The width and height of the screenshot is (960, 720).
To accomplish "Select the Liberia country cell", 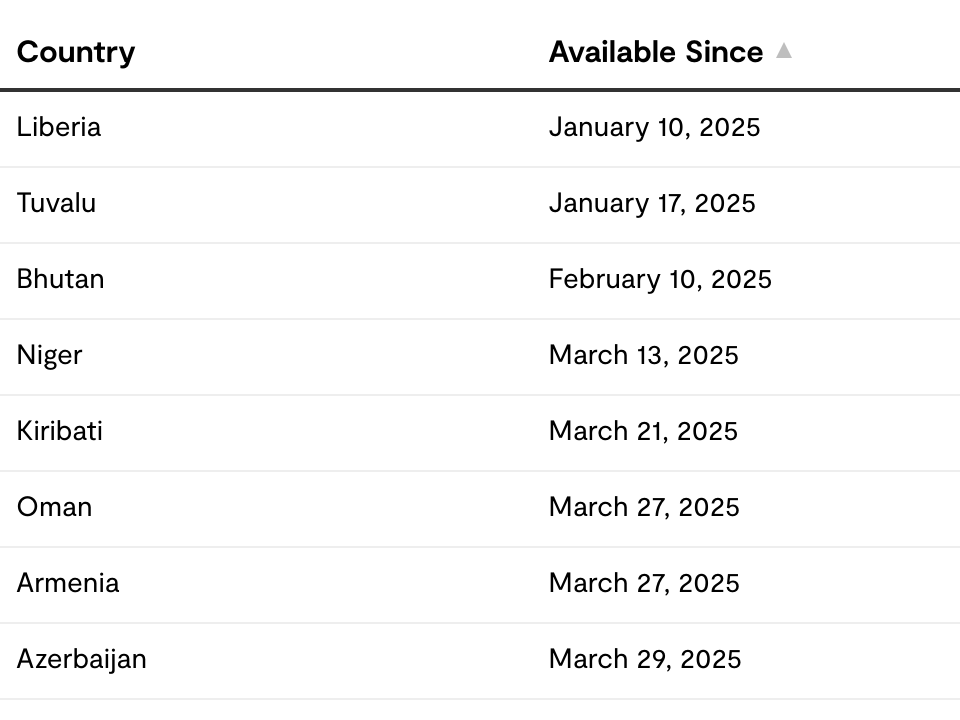I will pyautogui.click(x=59, y=128).
